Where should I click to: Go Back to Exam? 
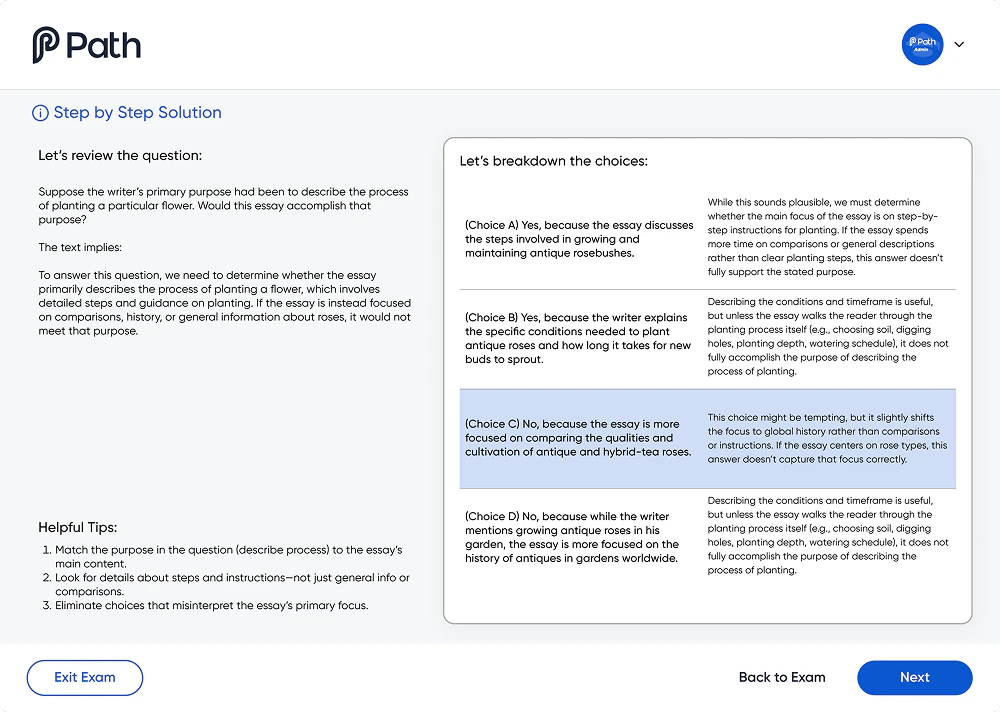point(782,677)
